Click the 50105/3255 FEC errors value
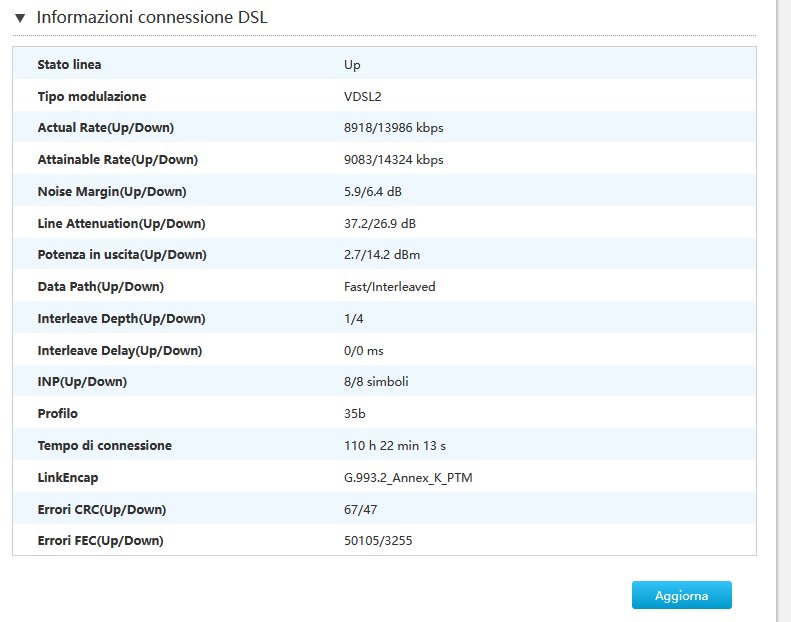The width and height of the screenshot is (791, 622). tap(378, 541)
